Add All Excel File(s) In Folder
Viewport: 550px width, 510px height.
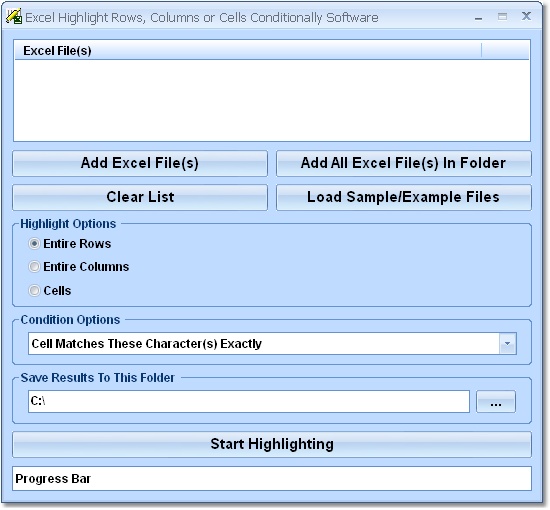(404, 163)
